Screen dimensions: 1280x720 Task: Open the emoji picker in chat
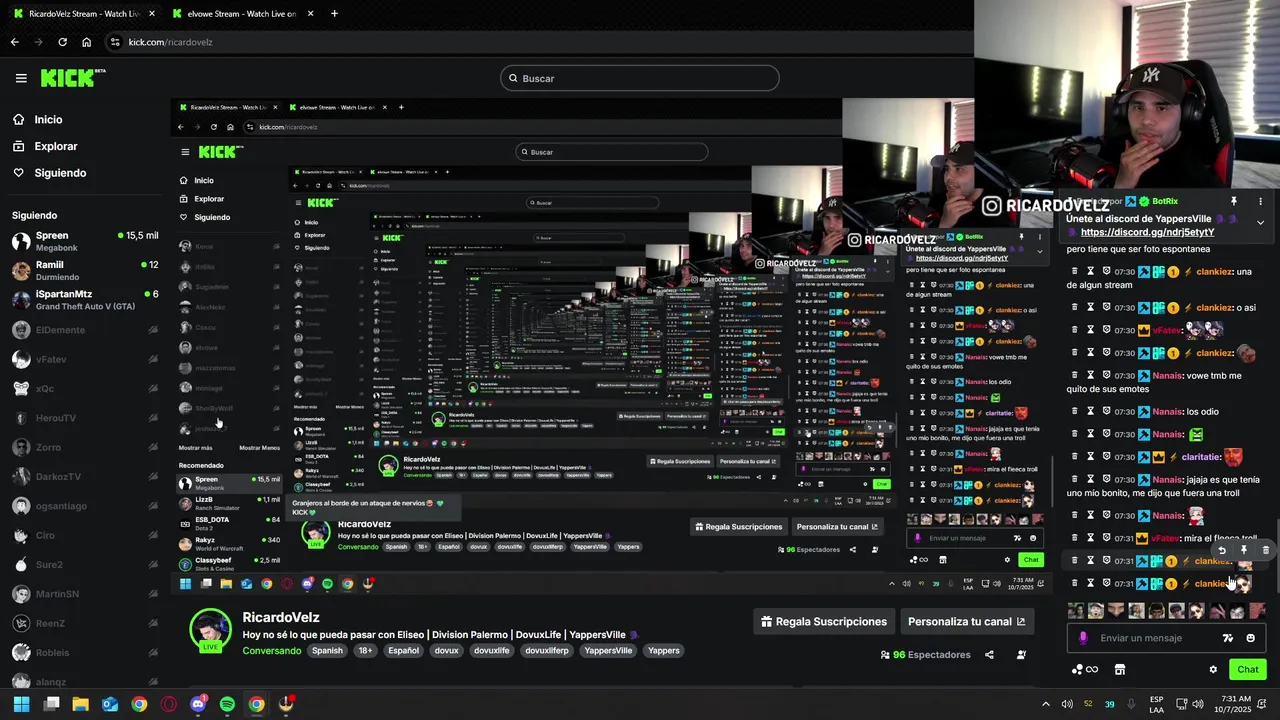pos(1250,638)
